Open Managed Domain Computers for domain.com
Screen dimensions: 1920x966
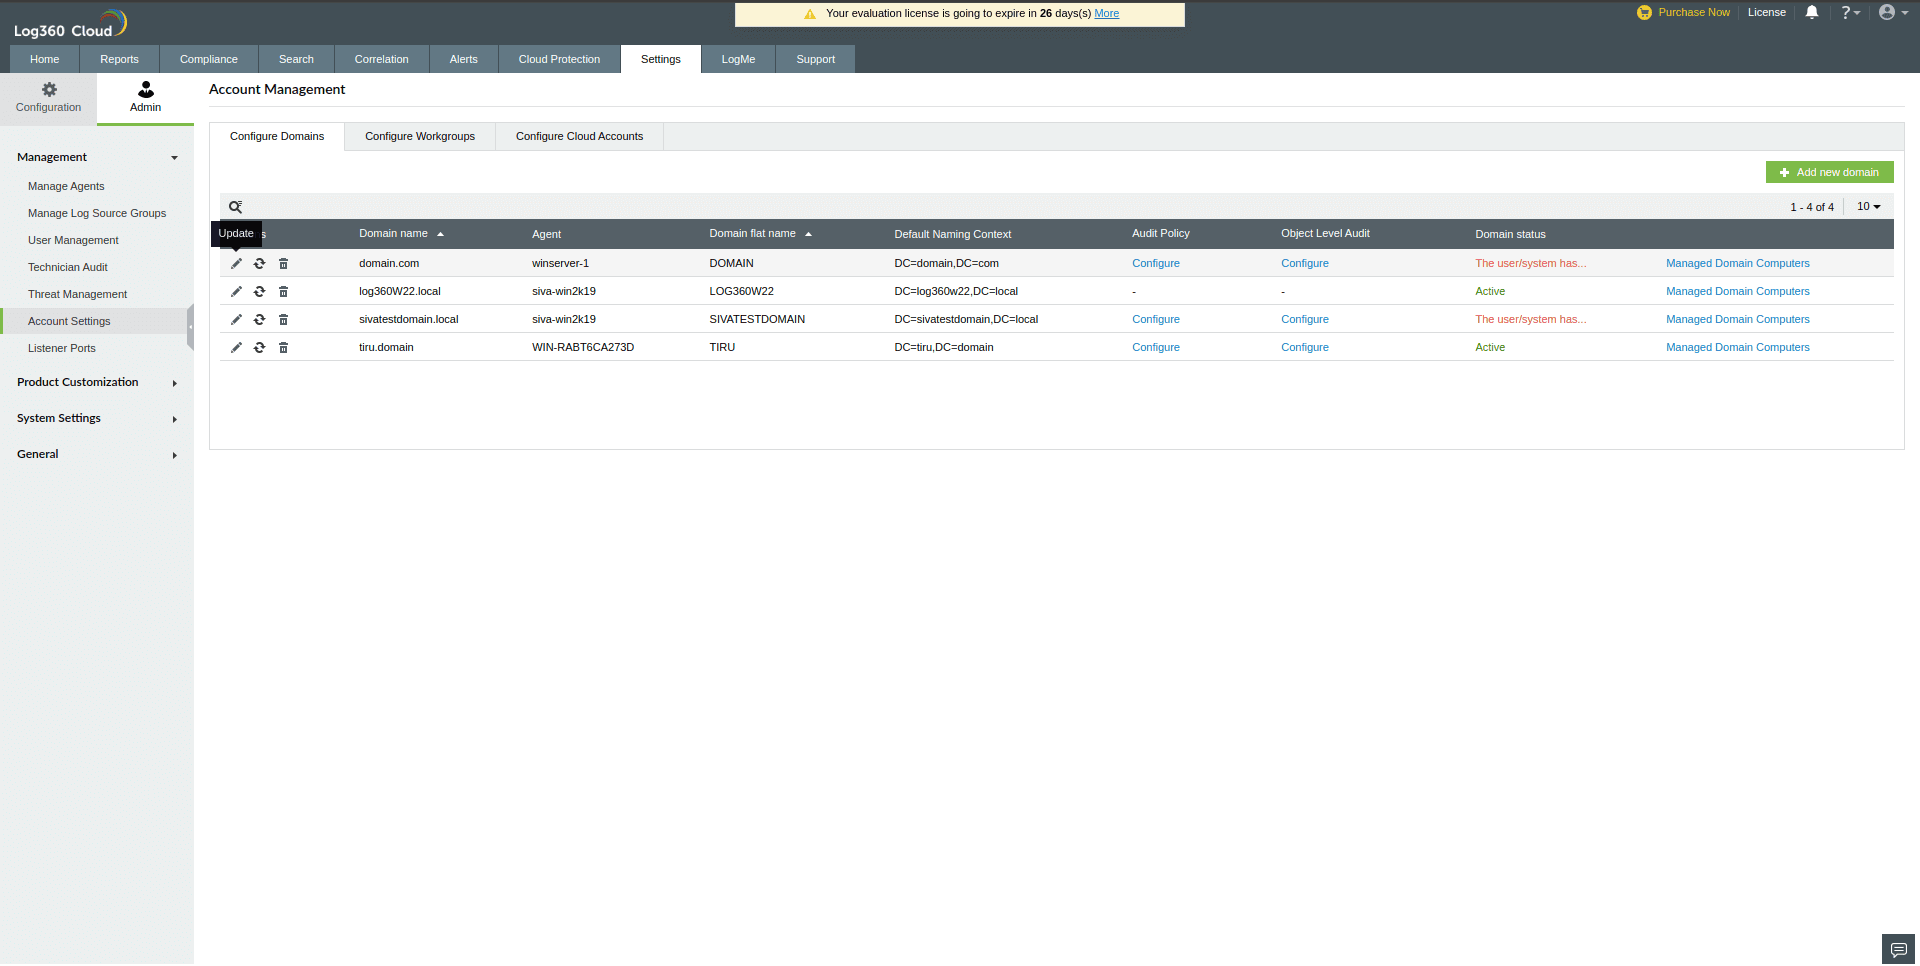(x=1737, y=264)
